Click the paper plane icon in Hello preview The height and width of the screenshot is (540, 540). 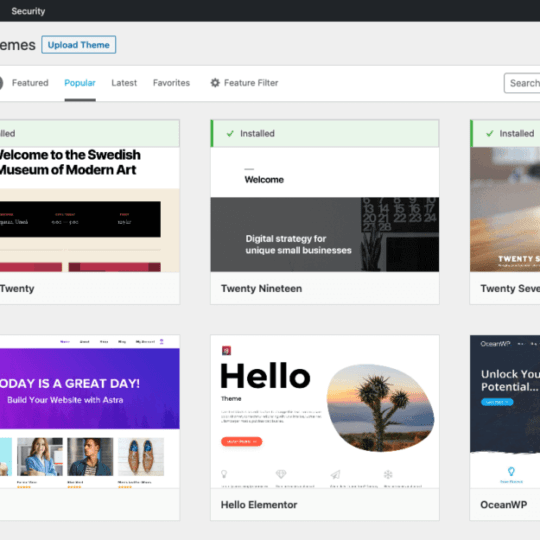[x=335, y=475]
